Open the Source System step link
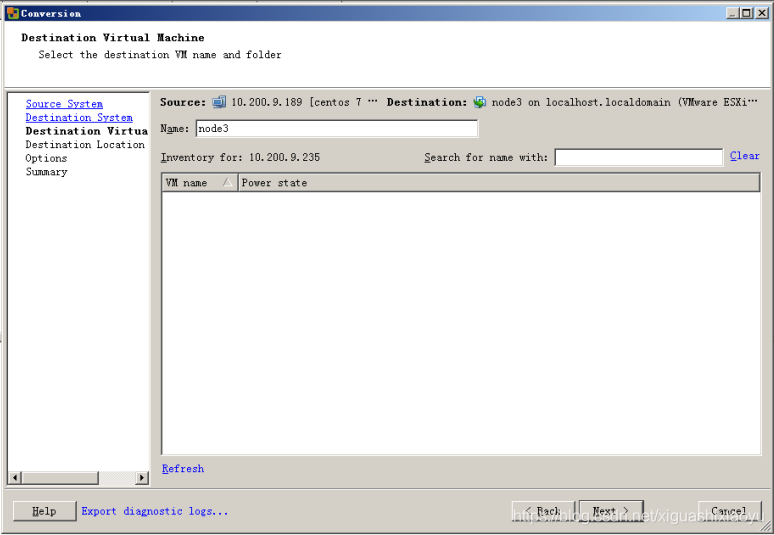The image size is (774, 535). click(64, 104)
